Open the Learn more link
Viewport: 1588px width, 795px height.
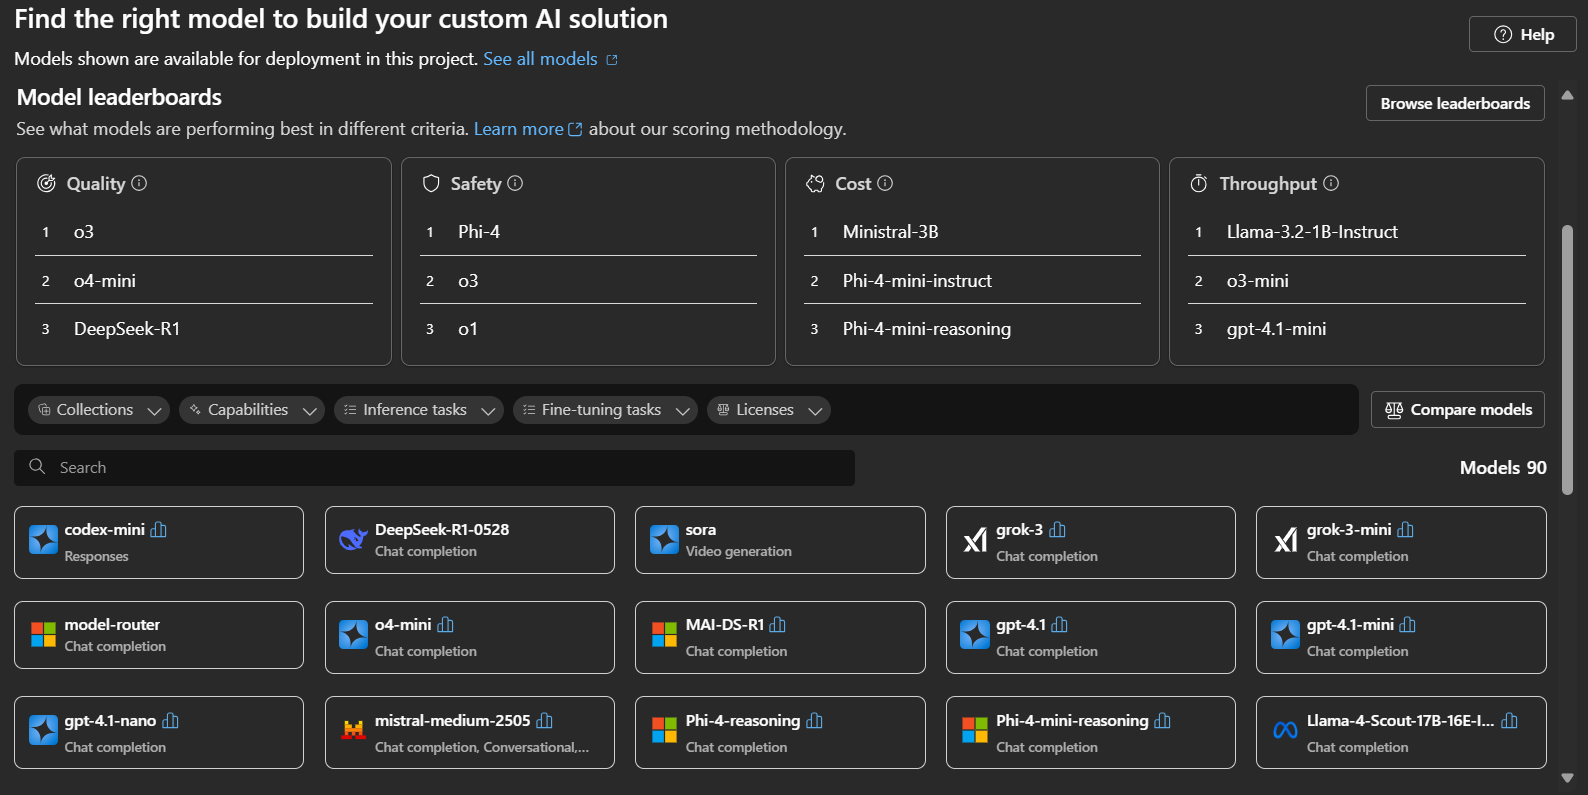528,129
